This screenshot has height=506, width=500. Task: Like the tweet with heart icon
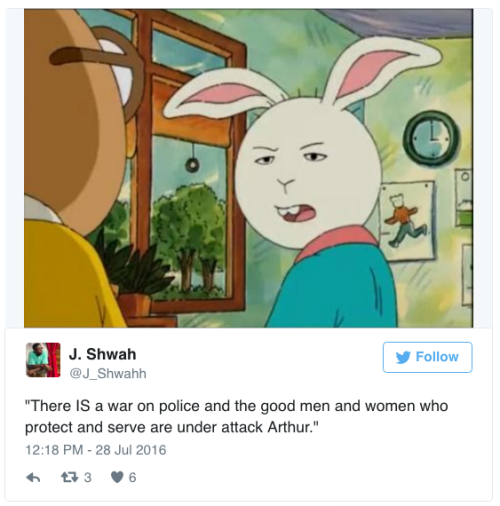click(x=117, y=477)
